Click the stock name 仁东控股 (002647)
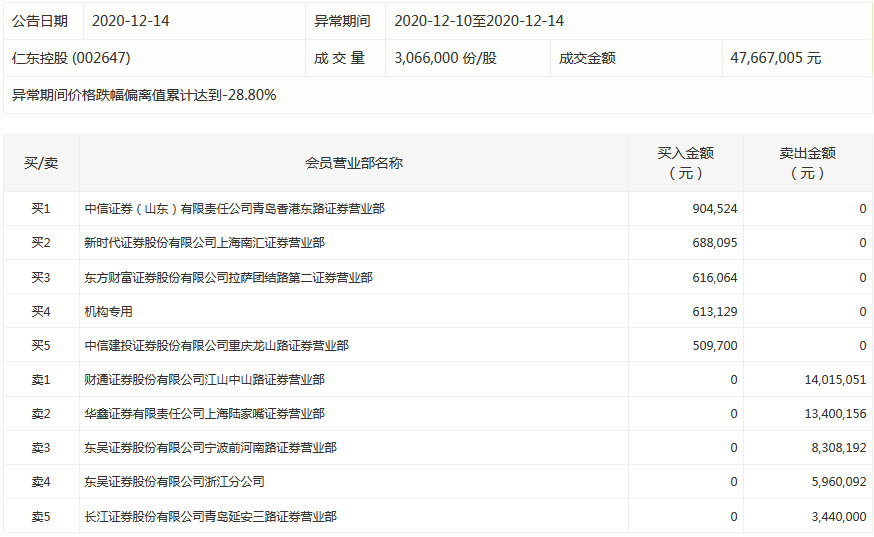Screen dimensions: 874x537 (x=71, y=58)
